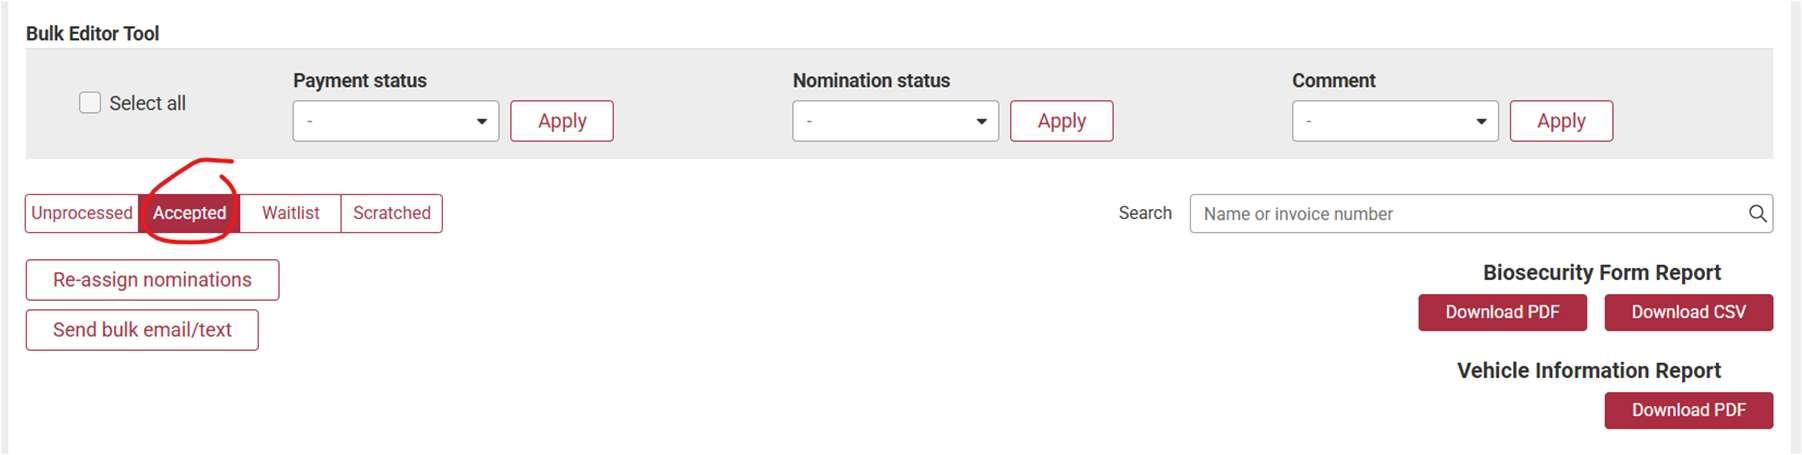Apply the selected Comment
The height and width of the screenshot is (455, 1802).
(1560, 121)
